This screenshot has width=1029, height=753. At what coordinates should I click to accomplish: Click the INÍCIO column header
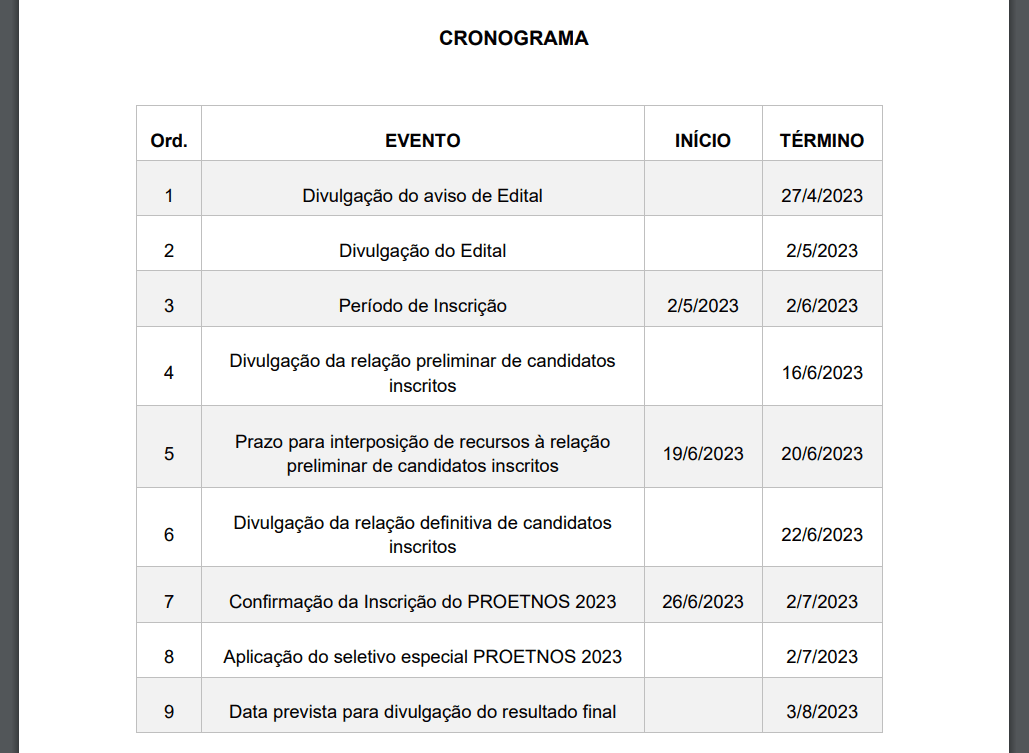(703, 140)
